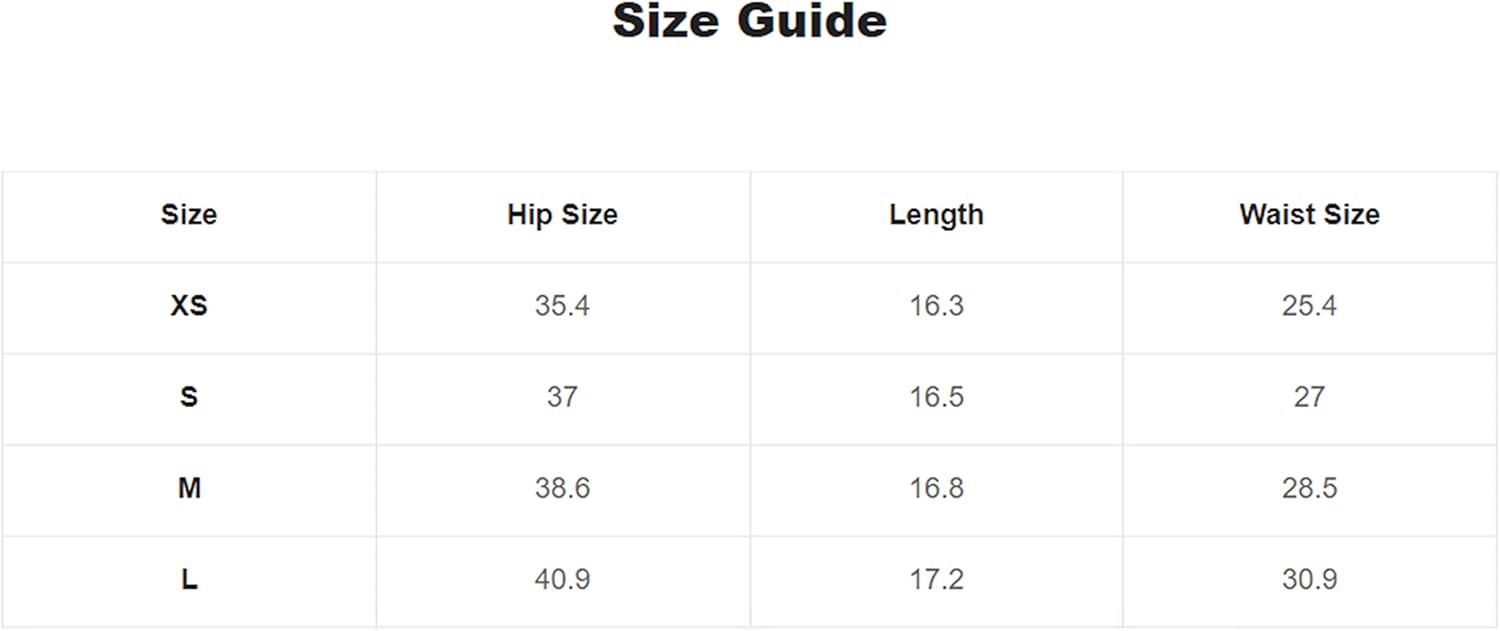Select length value 17.2
1500x631 pixels.
[x=936, y=579]
